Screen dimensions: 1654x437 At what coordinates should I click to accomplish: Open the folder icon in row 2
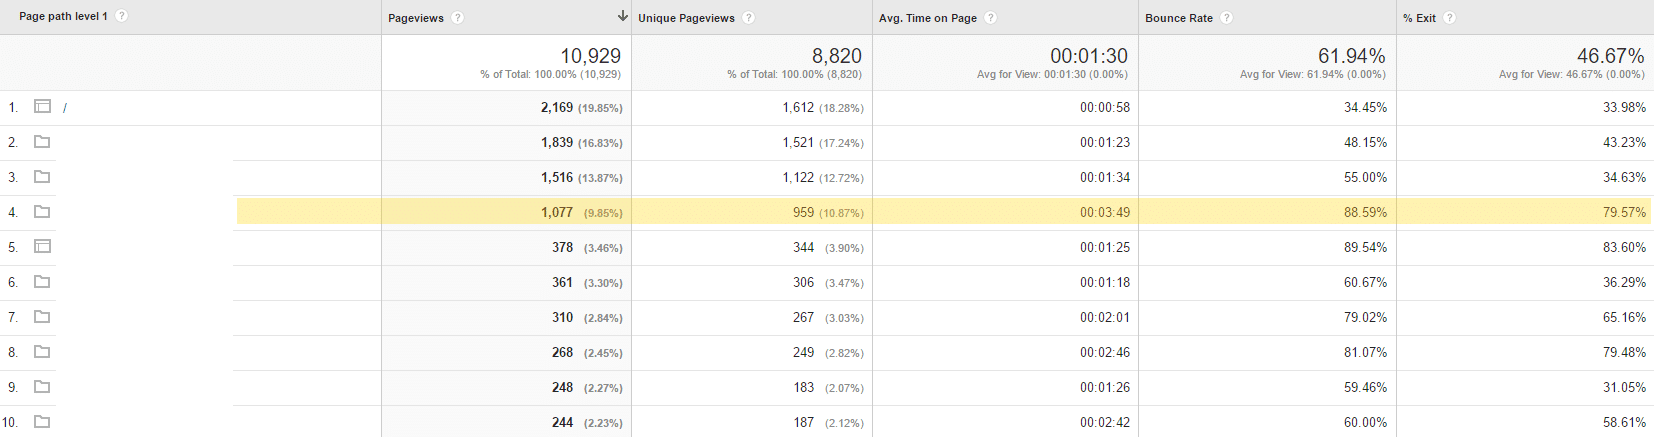(x=42, y=142)
